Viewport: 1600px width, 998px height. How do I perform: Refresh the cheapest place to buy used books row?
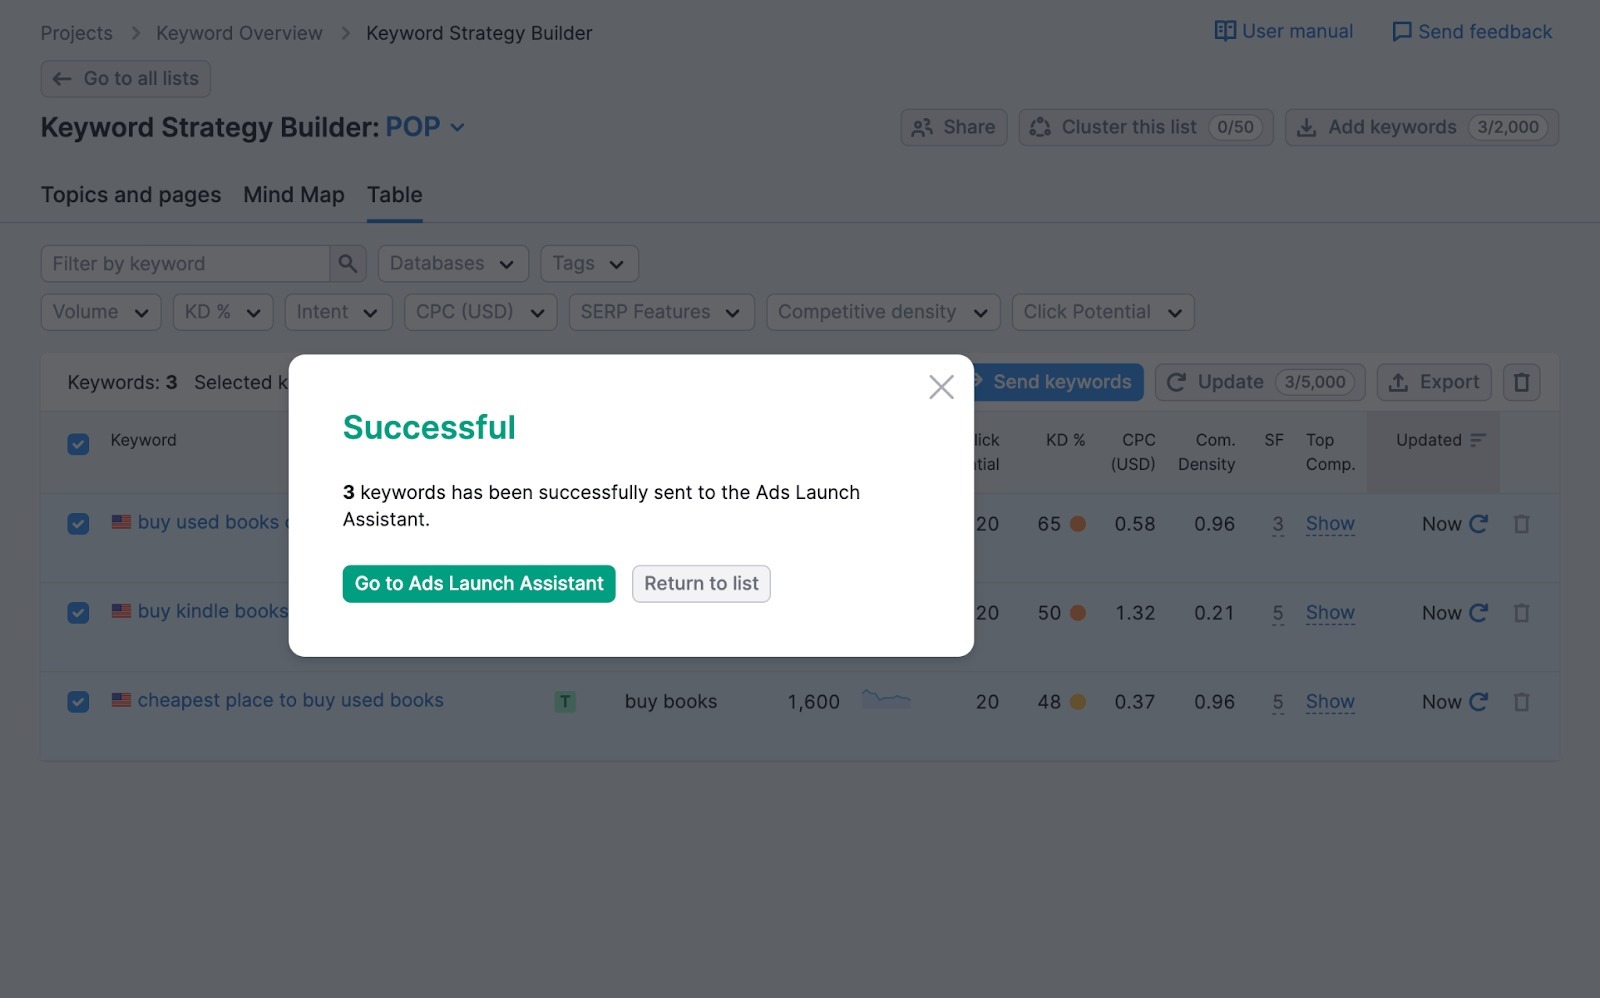(1479, 702)
